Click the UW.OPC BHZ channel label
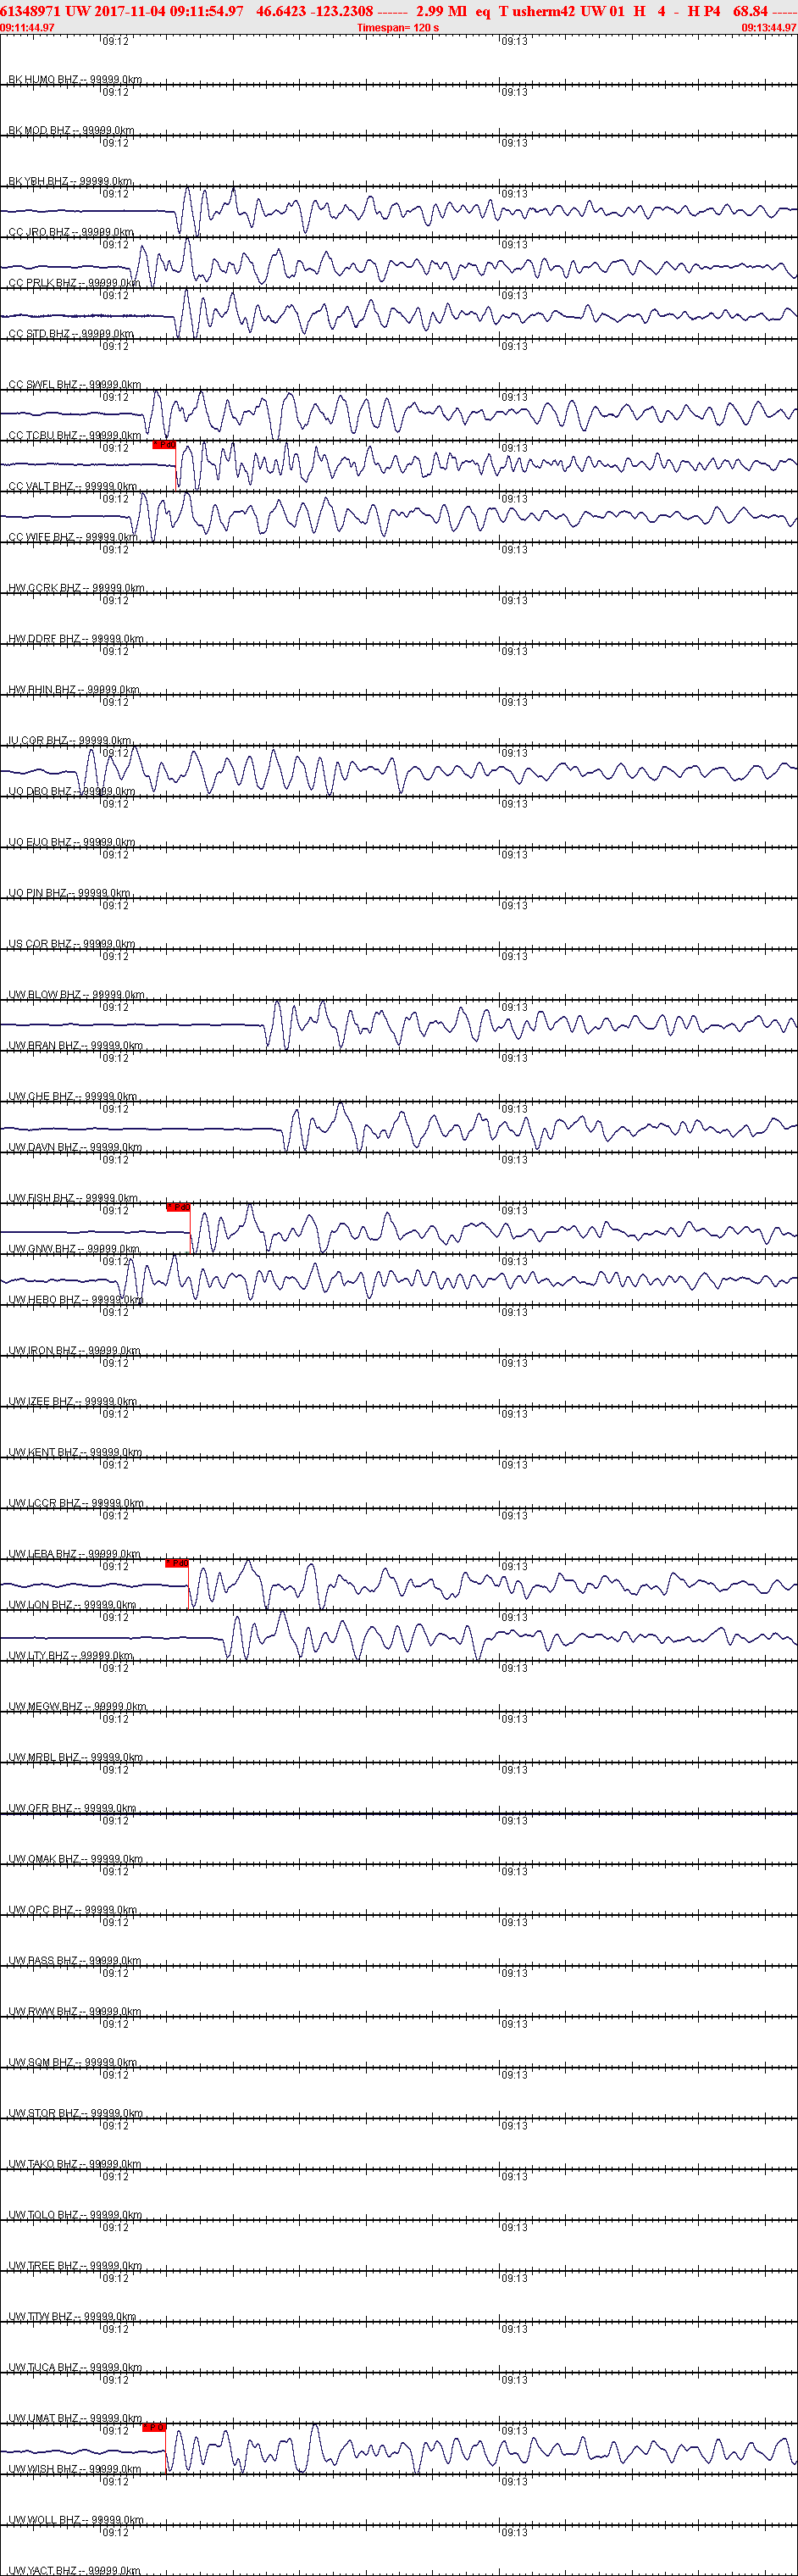This screenshot has width=798, height=2576. click(72, 1909)
